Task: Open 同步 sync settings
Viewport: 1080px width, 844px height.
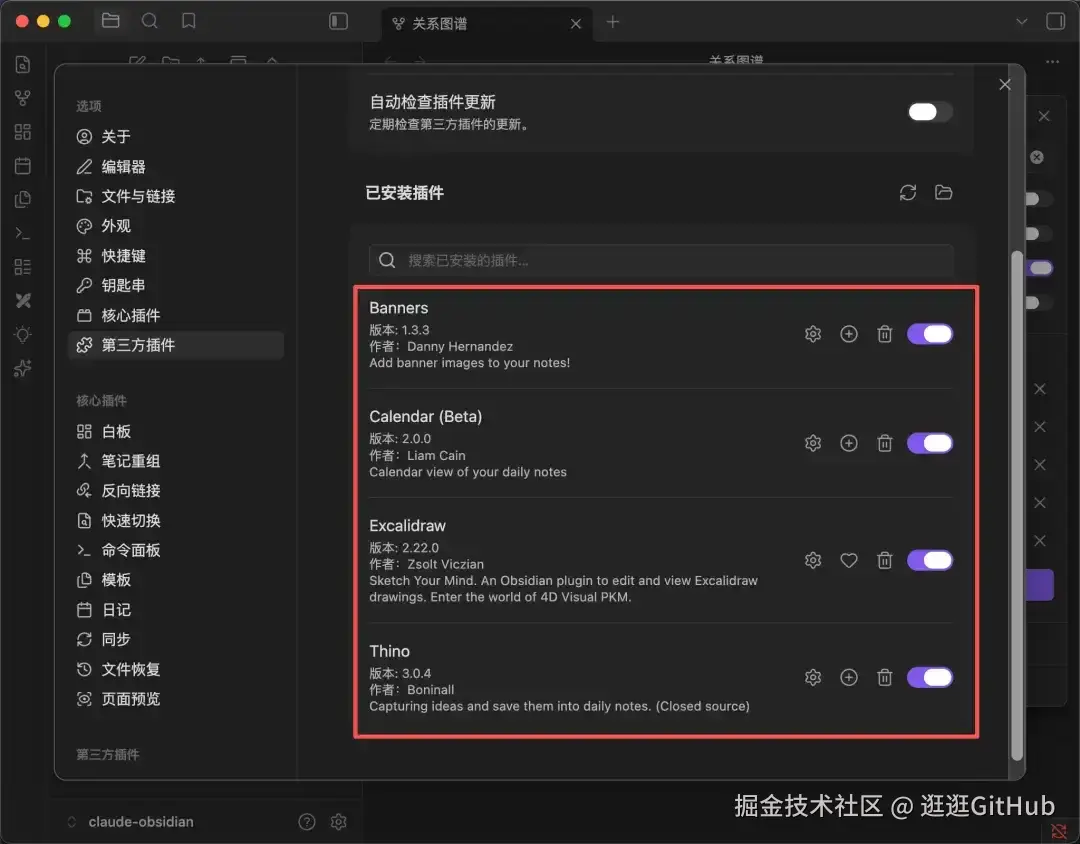Action: click(x=176, y=639)
